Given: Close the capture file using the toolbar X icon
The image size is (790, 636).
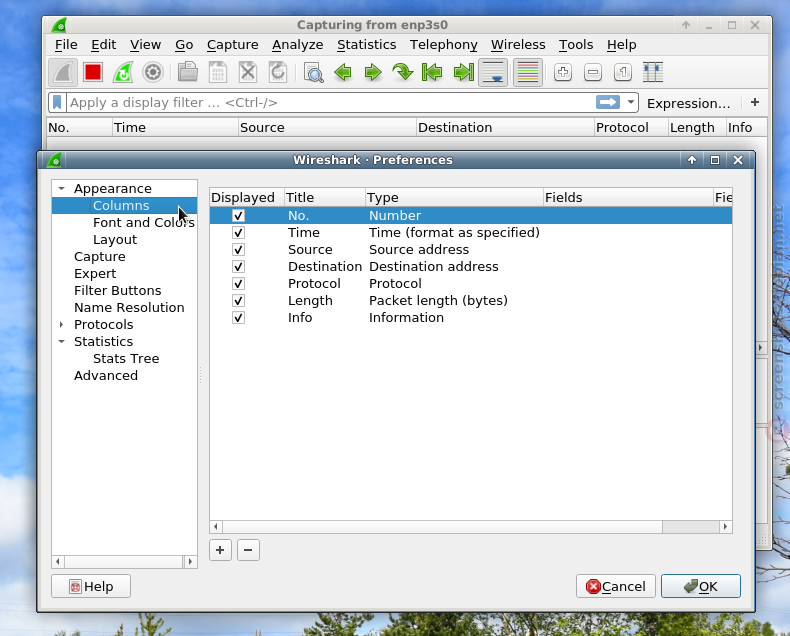Looking at the screenshot, I should click(x=248, y=73).
